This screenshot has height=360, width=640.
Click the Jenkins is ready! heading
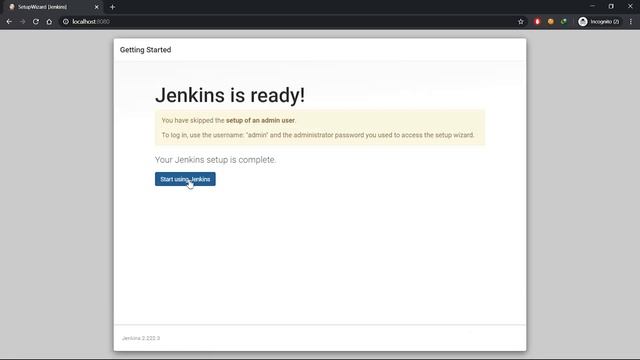click(230, 96)
